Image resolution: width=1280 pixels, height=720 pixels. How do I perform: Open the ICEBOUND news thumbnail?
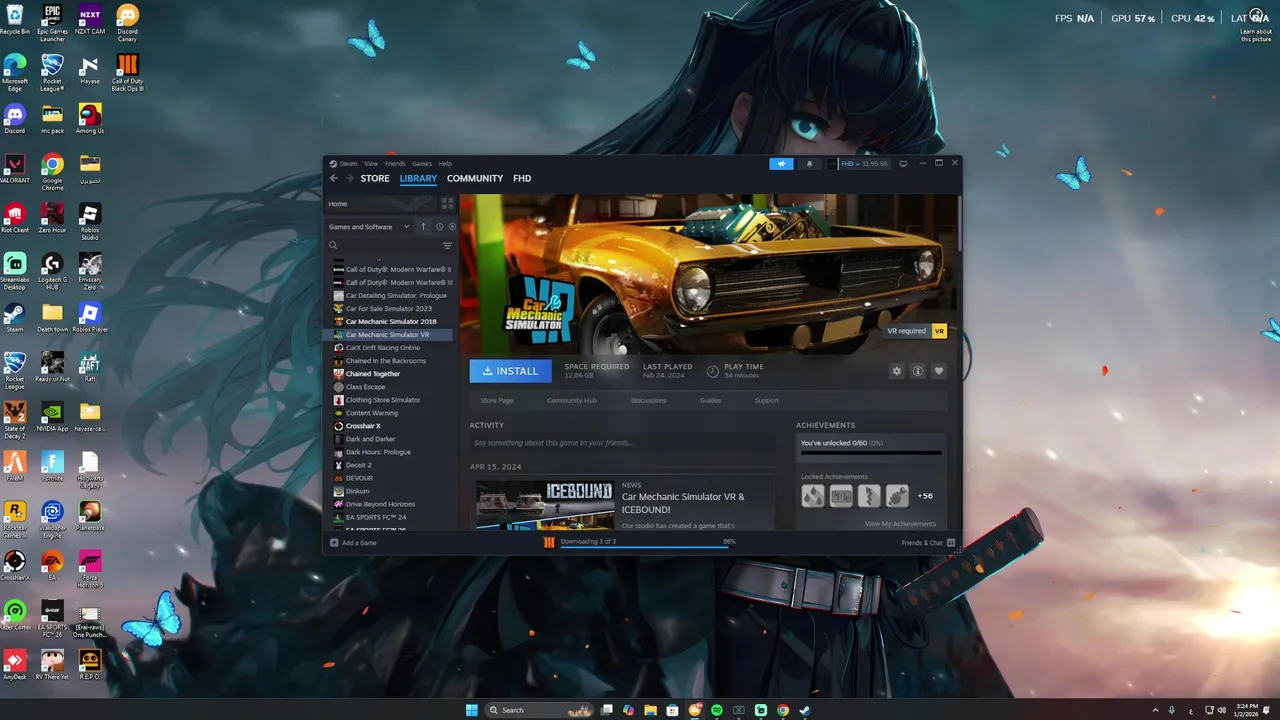pyautogui.click(x=545, y=506)
